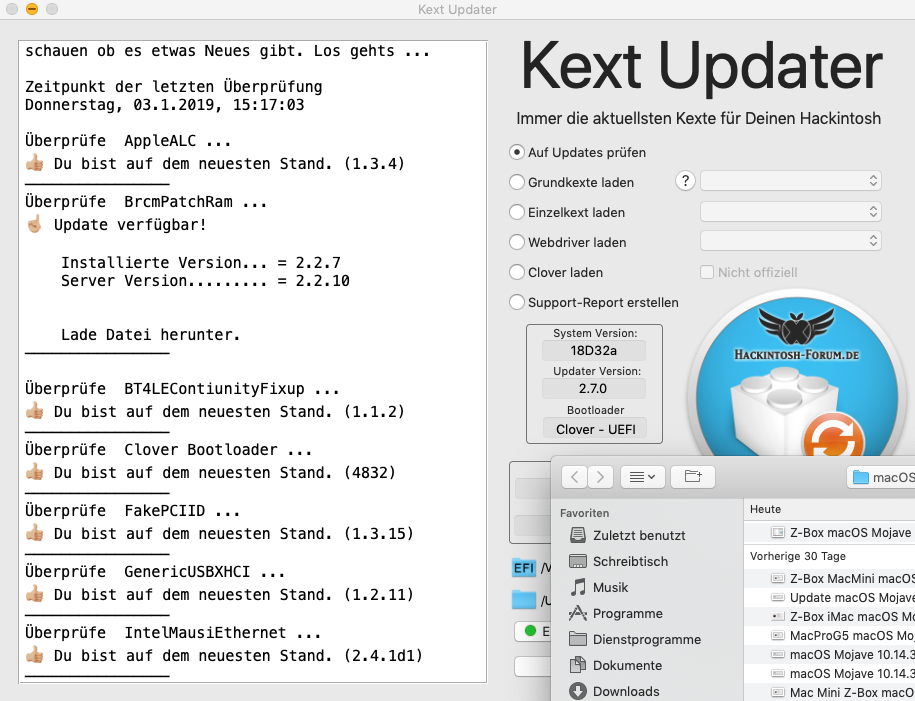Click 'Überprüfe GenericUSBXHCI' log line
The height and width of the screenshot is (701, 915).
tap(155, 572)
